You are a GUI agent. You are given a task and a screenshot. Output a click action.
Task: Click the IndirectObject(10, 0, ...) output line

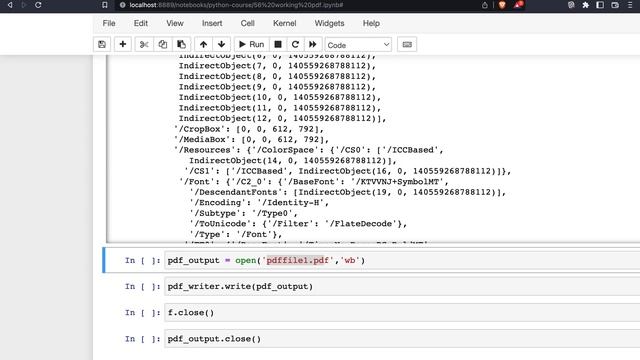pos(280,97)
